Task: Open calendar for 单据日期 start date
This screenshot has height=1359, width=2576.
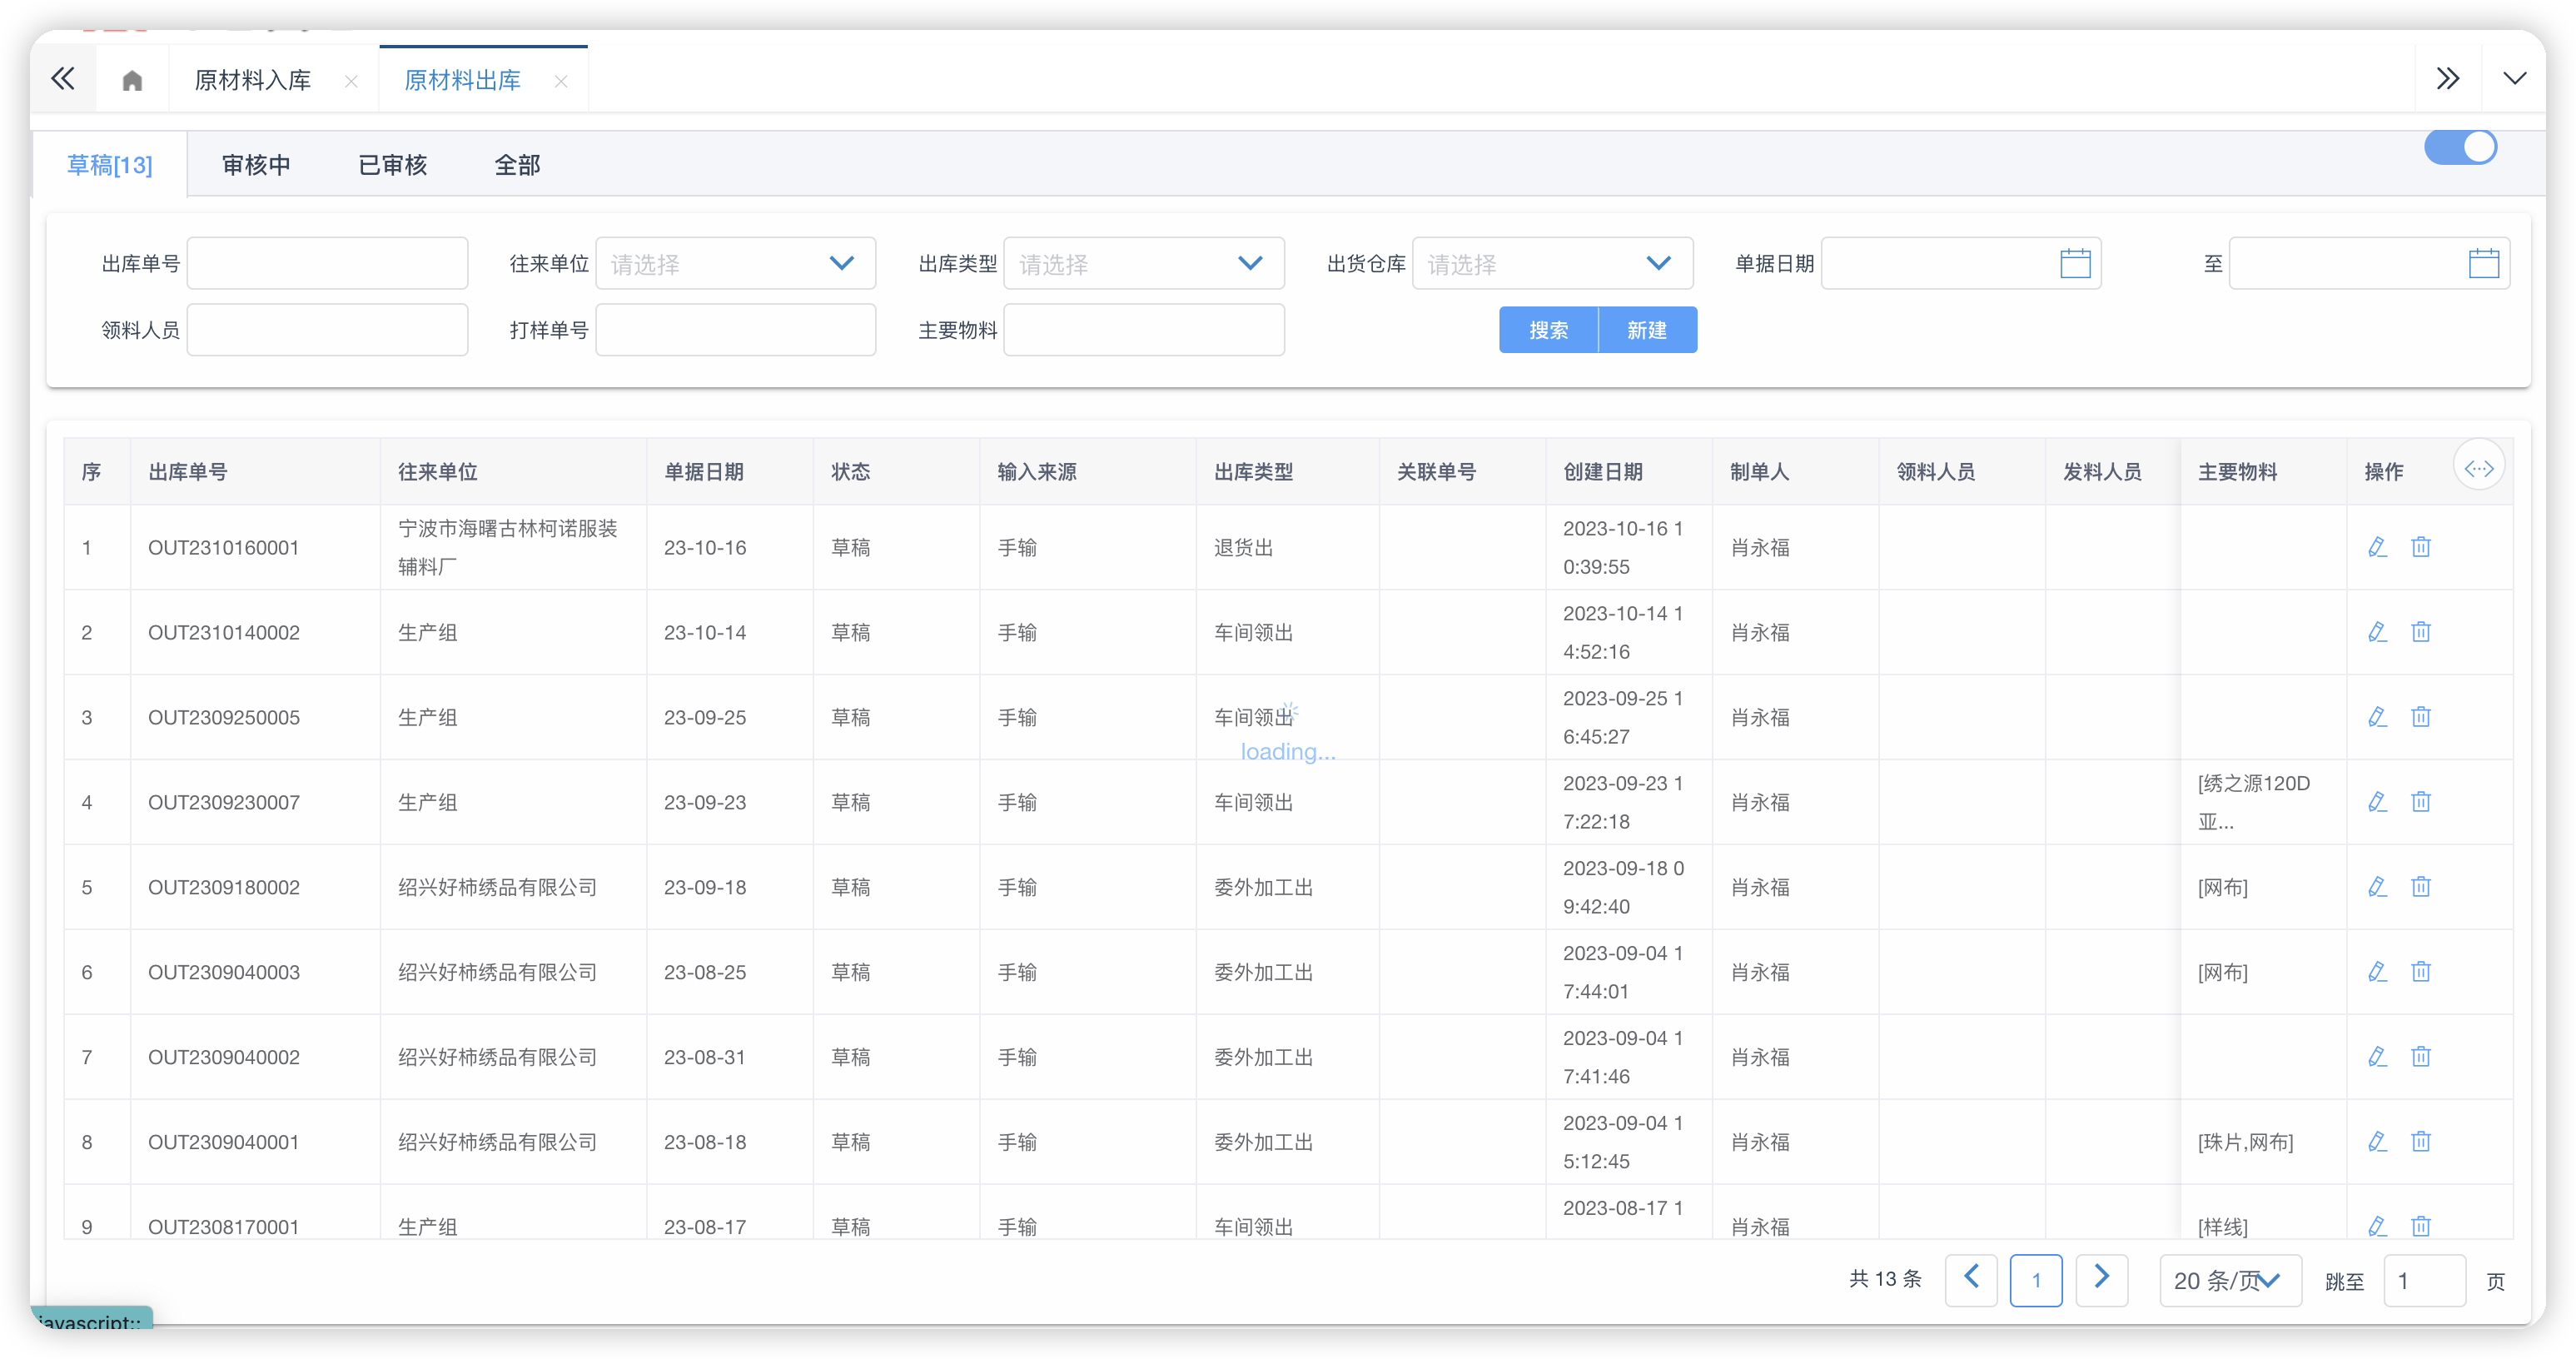Action: (2075, 264)
